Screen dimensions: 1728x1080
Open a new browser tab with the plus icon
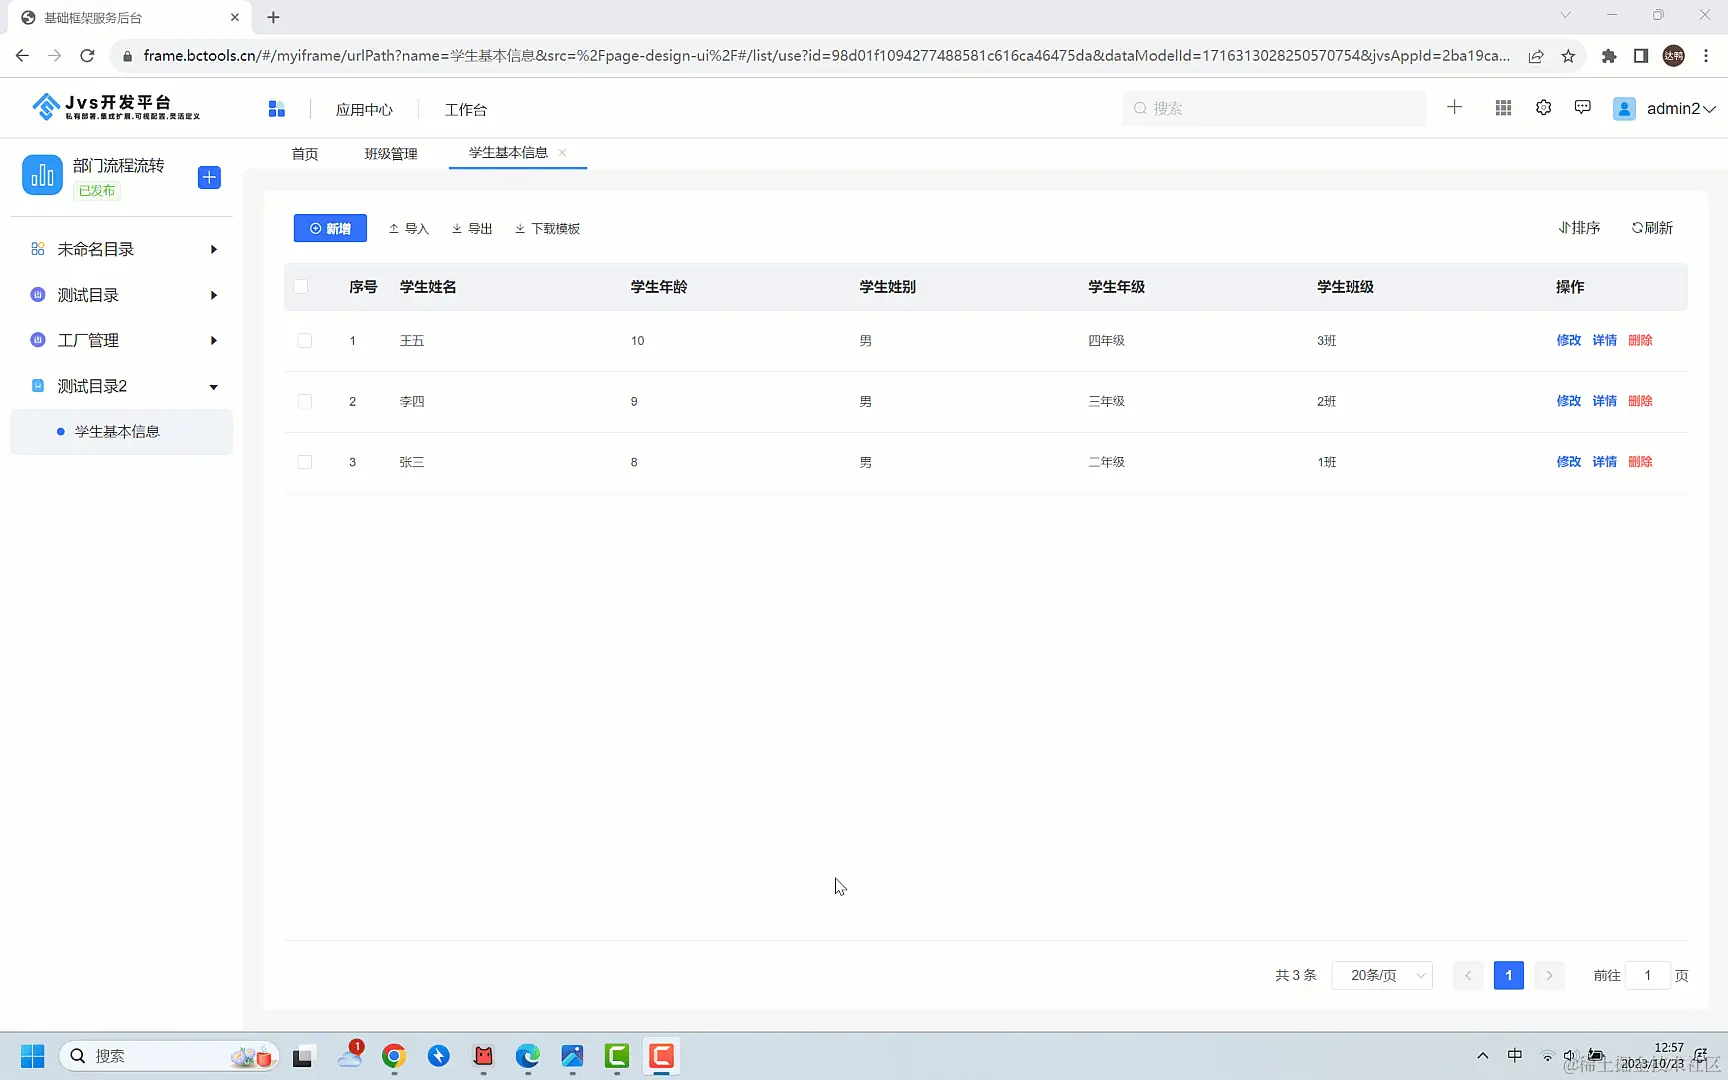point(274,17)
